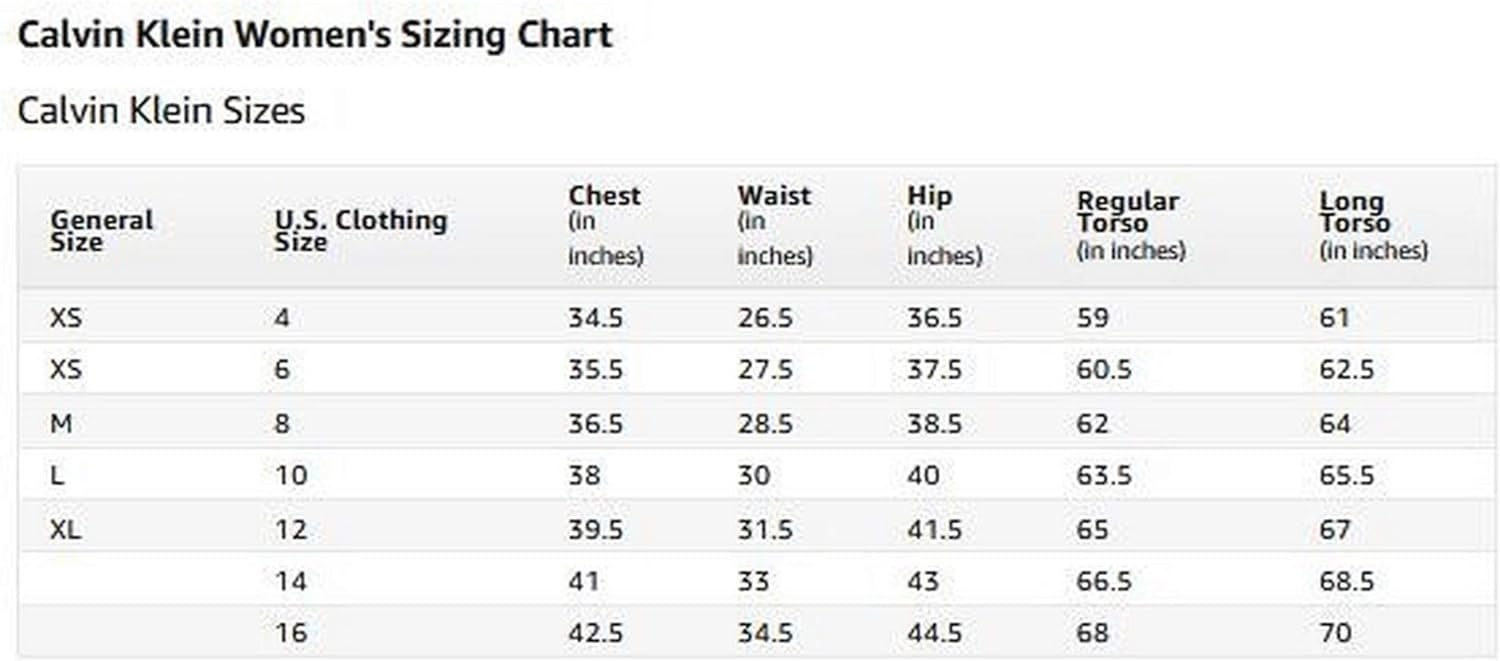1500x661 pixels.
Task: Click the Hip column header
Action: [945, 225]
